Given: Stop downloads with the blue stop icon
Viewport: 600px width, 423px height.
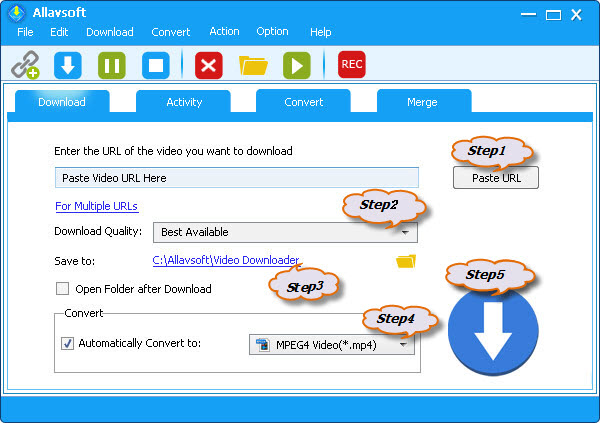Looking at the screenshot, I should pyautogui.click(x=156, y=65).
